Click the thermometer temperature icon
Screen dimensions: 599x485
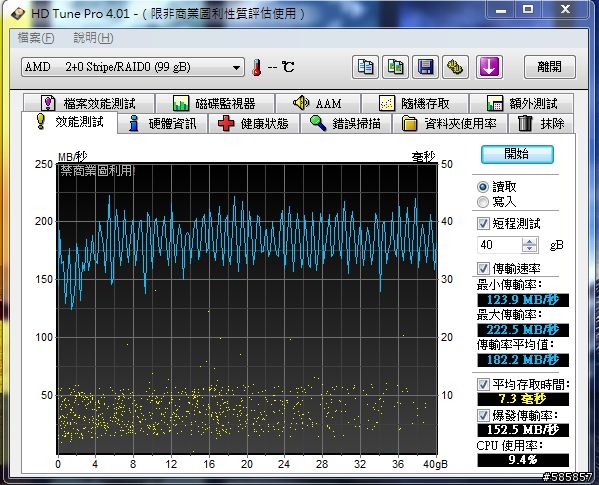click(x=257, y=68)
